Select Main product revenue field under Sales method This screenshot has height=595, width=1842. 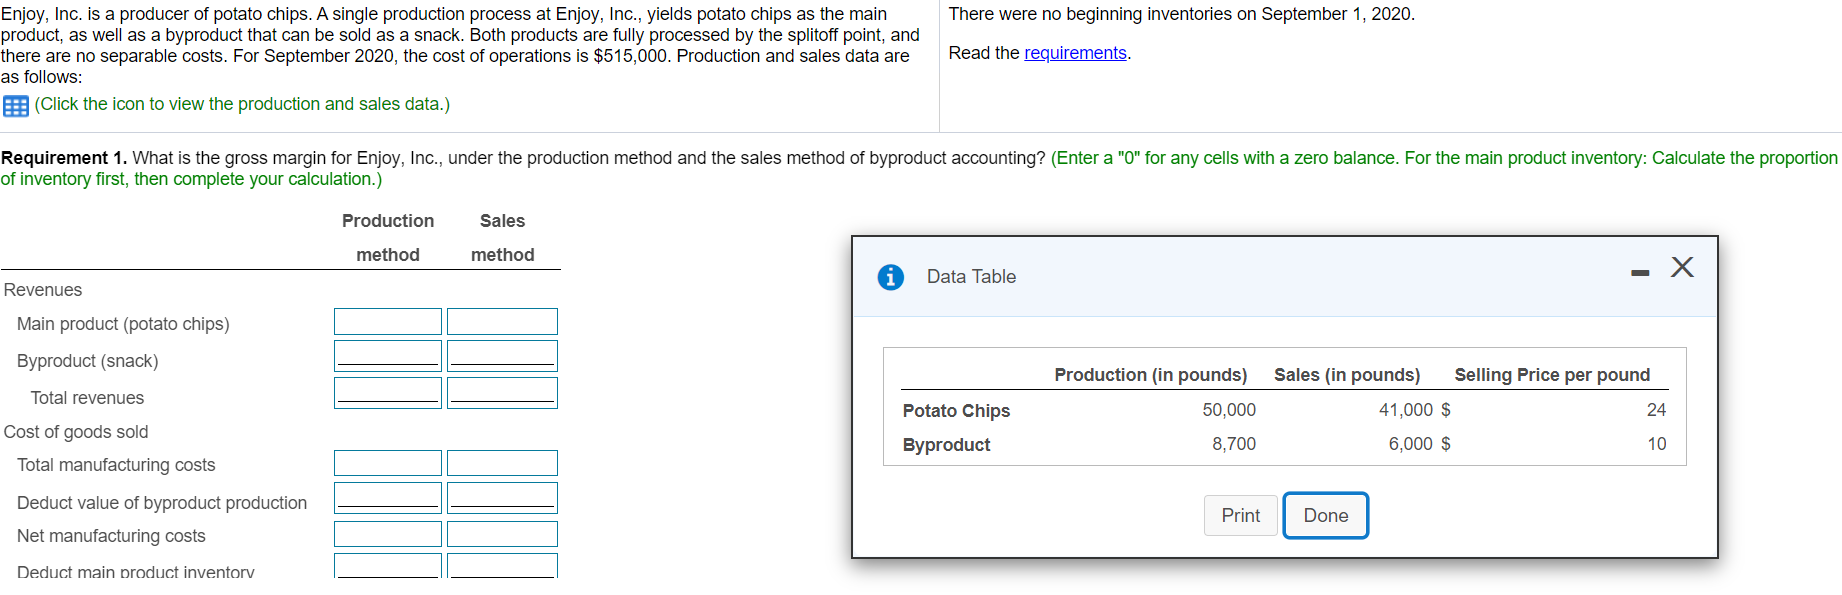tap(502, 322)
